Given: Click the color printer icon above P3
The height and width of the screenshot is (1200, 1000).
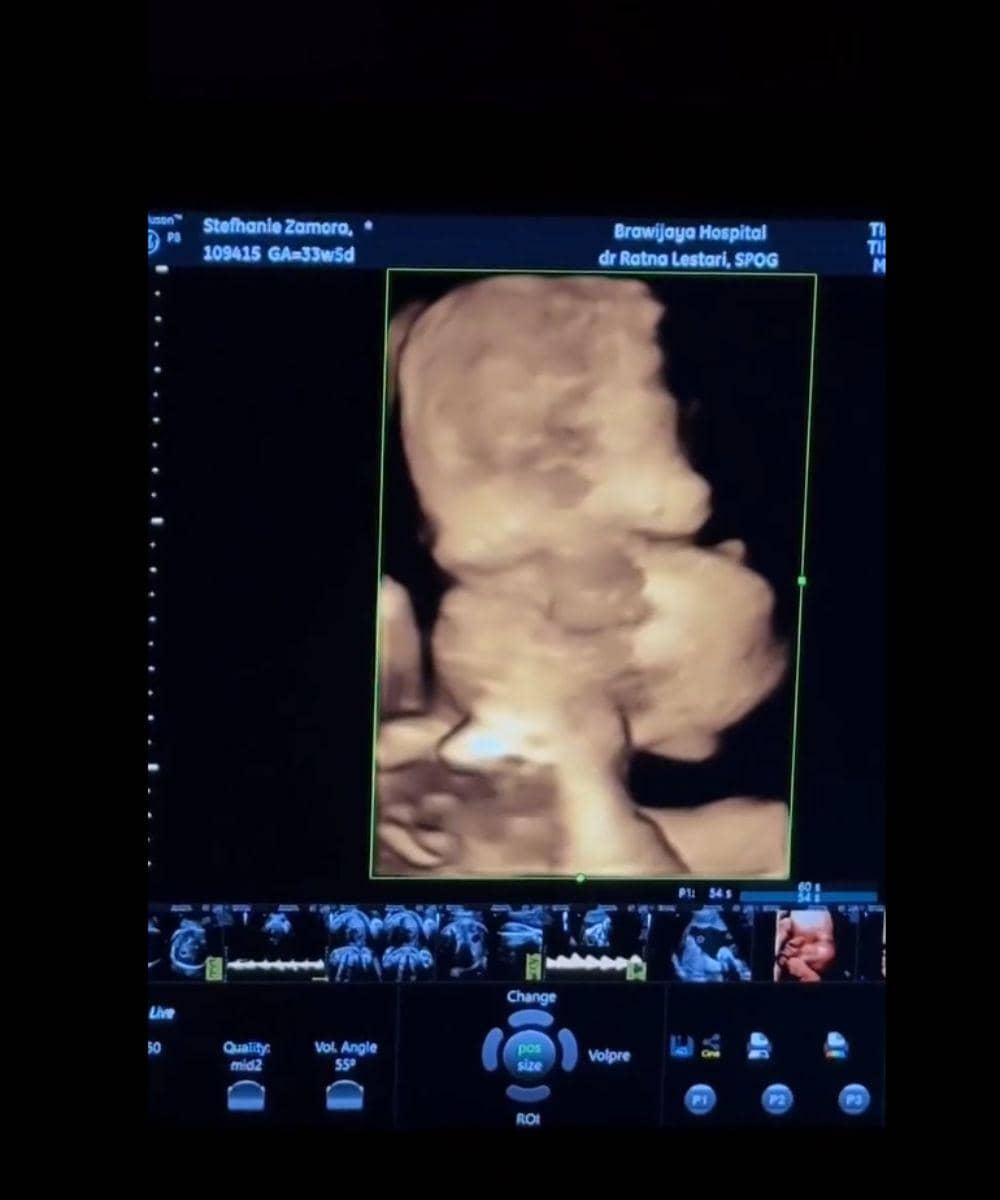Looking at the screenshot, I should coord(835,1046).
